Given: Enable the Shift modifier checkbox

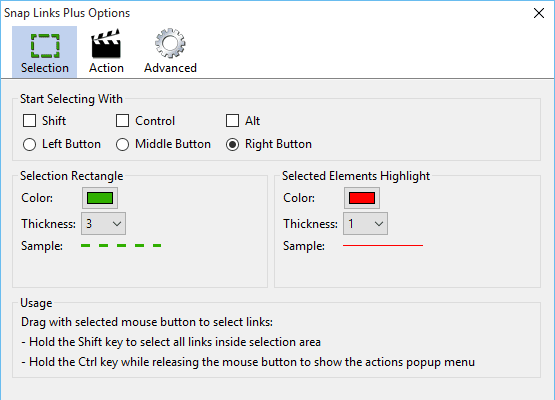Looking at the screenshot, I should 29,121.
